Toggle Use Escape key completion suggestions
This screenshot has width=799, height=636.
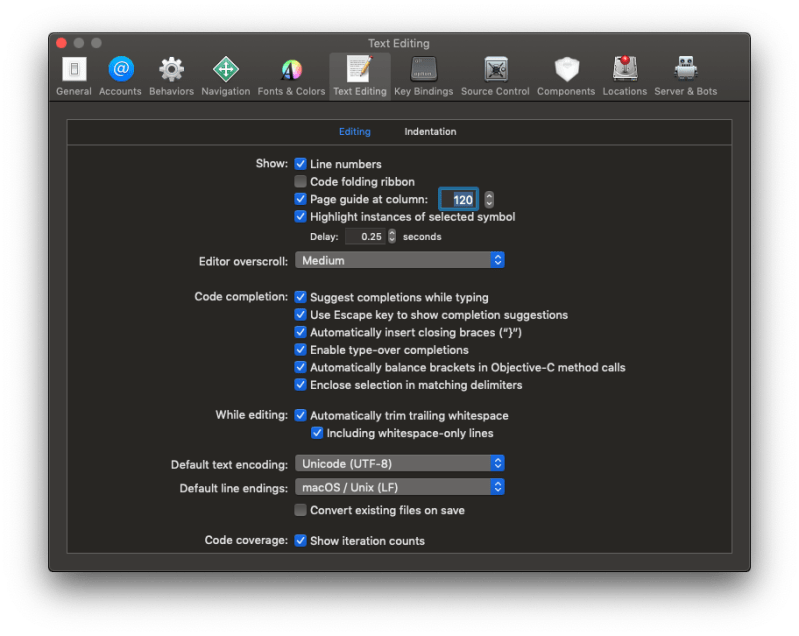301,314
